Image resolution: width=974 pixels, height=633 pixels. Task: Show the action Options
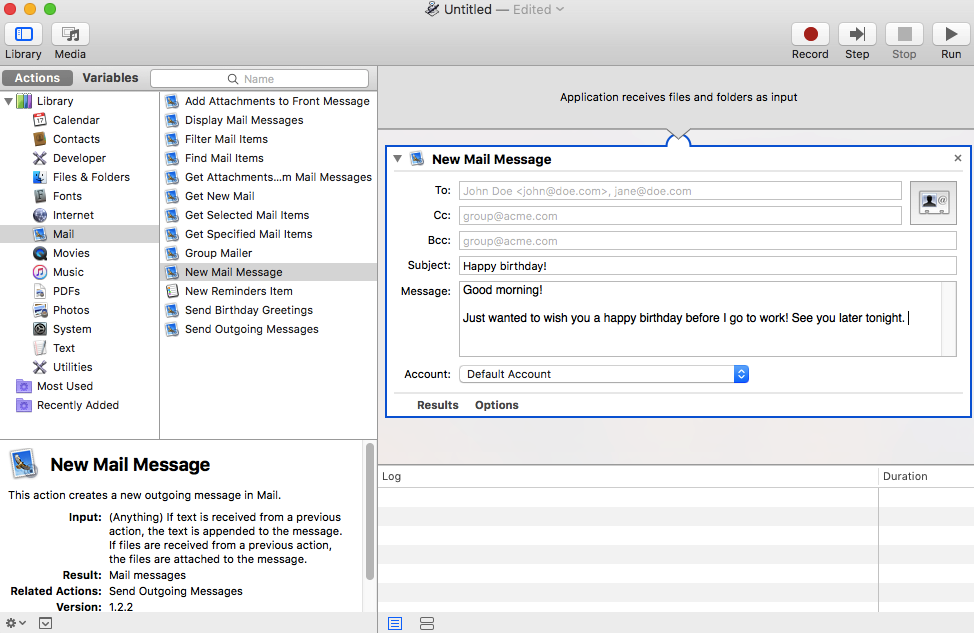tap(496, 405)
